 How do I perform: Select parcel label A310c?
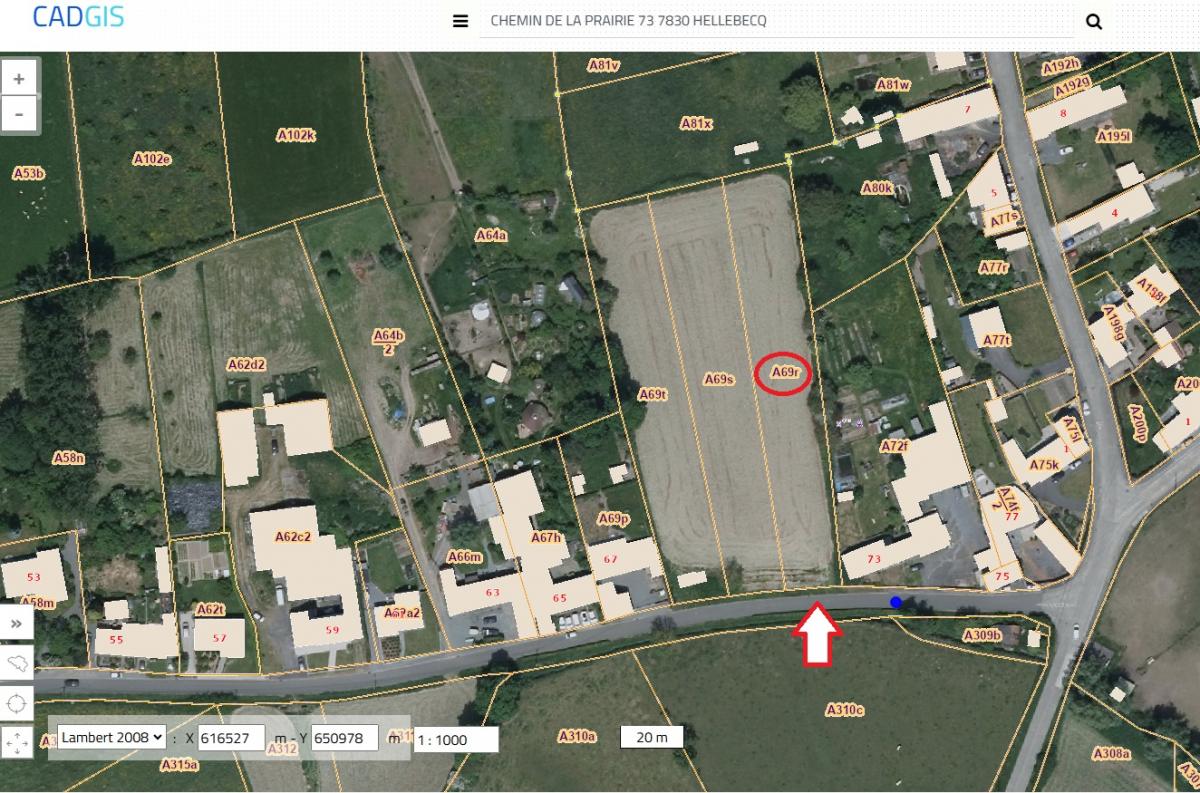pos(844,709)
